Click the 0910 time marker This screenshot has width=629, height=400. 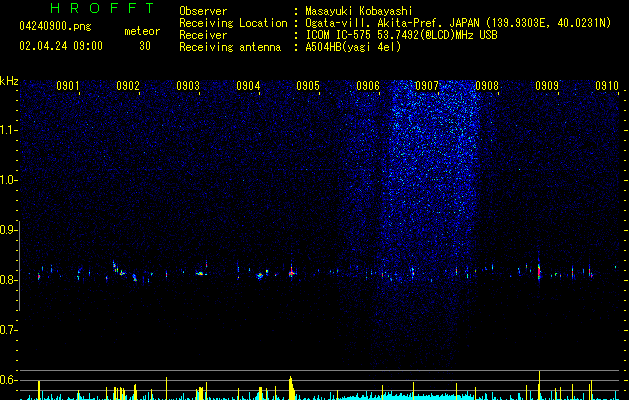point(607,86)
